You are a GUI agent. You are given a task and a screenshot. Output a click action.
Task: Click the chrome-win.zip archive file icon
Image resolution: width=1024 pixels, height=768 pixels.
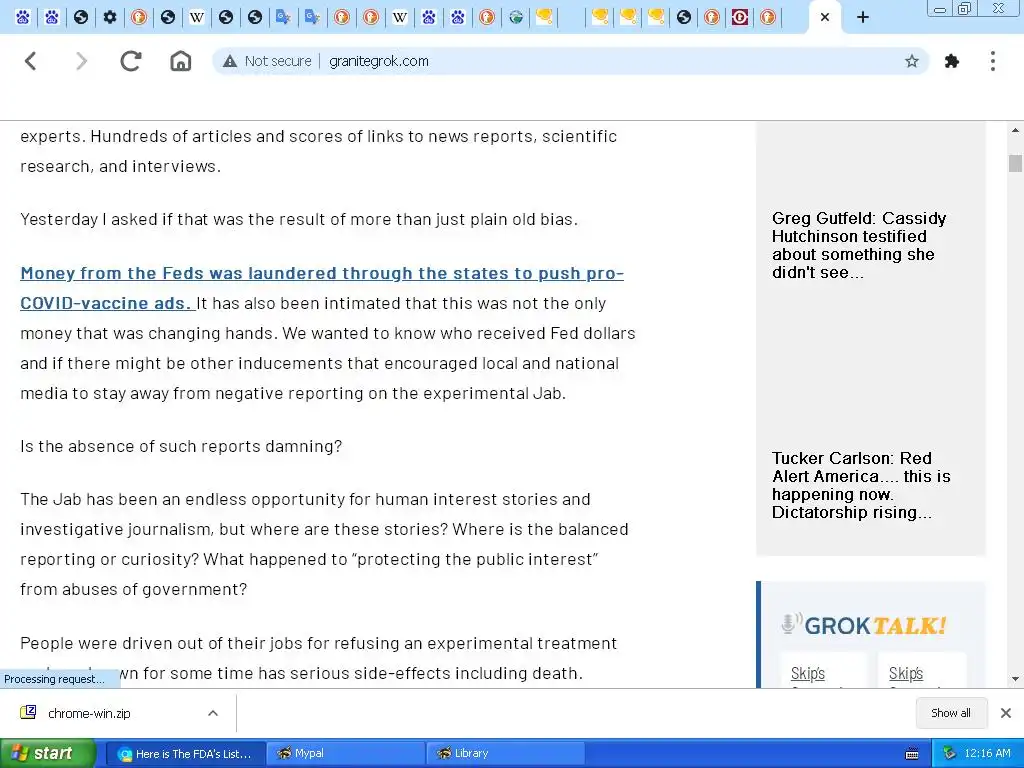28,712
